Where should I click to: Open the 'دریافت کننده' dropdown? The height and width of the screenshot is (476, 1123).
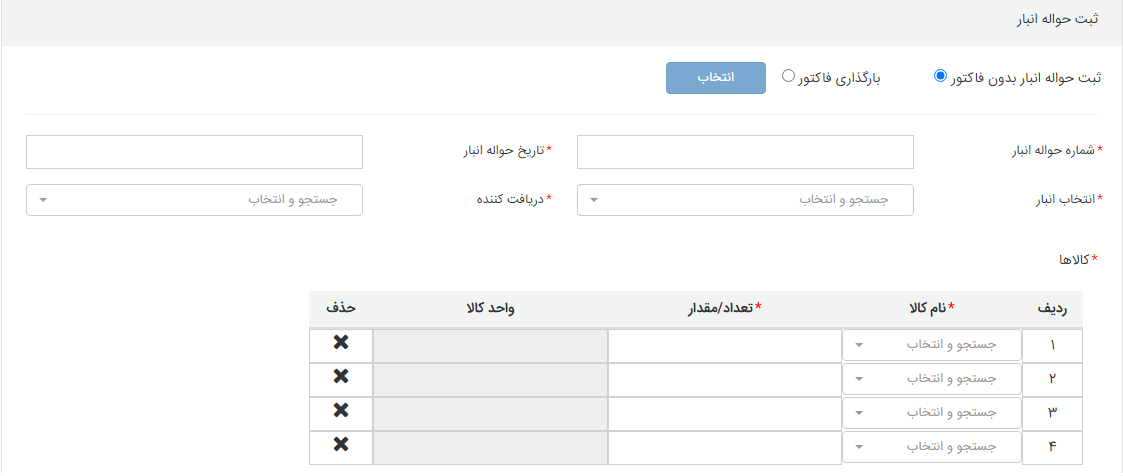[194, 200]
